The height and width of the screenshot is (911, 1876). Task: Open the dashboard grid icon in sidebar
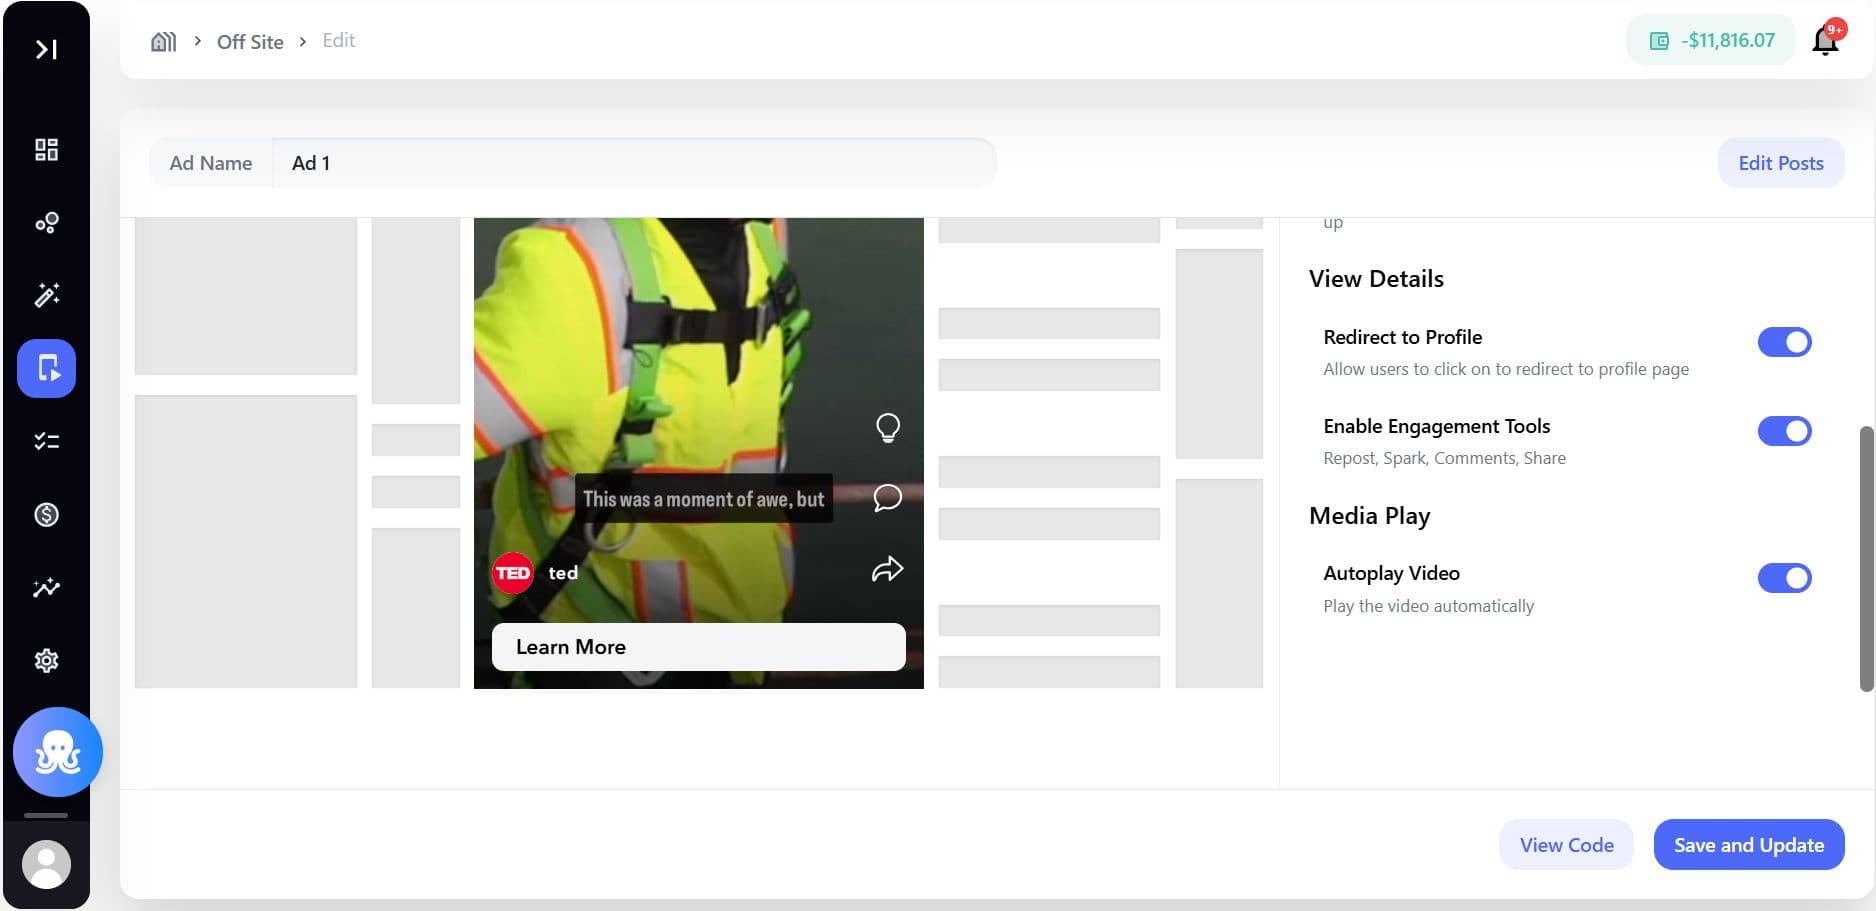tap(46, 150)
